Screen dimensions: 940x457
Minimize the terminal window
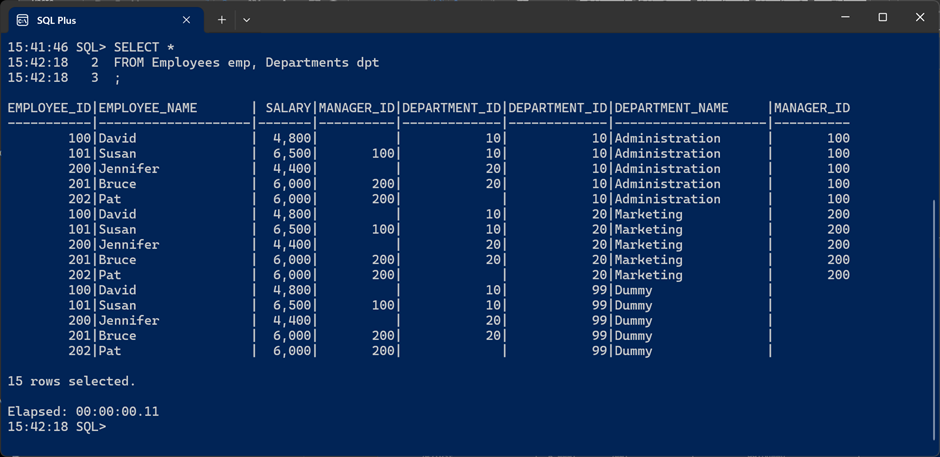[x=845, y=18]
